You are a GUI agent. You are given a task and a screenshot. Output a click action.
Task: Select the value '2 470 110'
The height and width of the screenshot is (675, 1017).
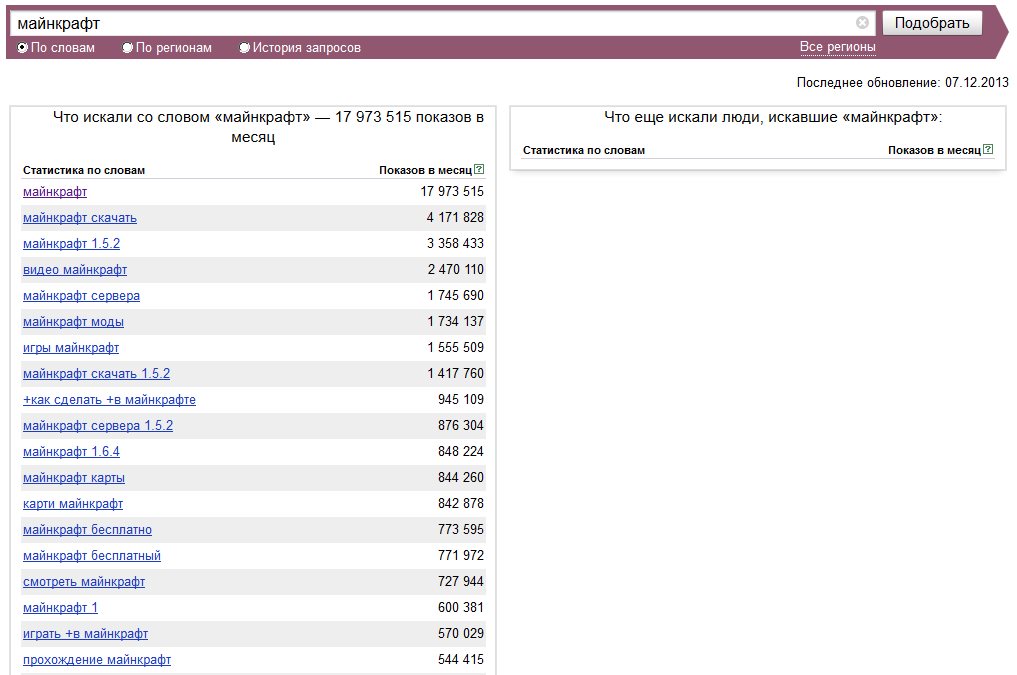tap(455, 269)
